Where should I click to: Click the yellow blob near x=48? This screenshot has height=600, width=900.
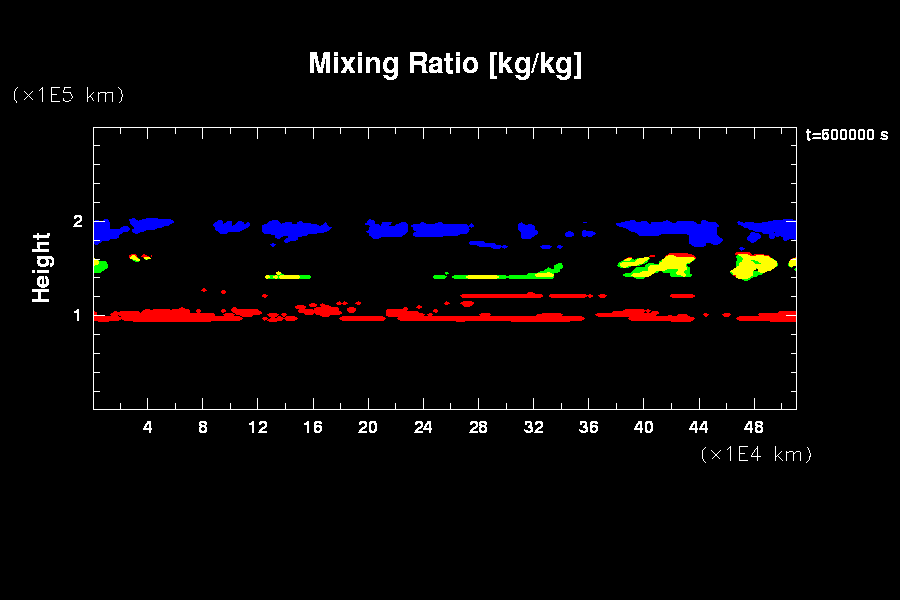tap(755, 266)
